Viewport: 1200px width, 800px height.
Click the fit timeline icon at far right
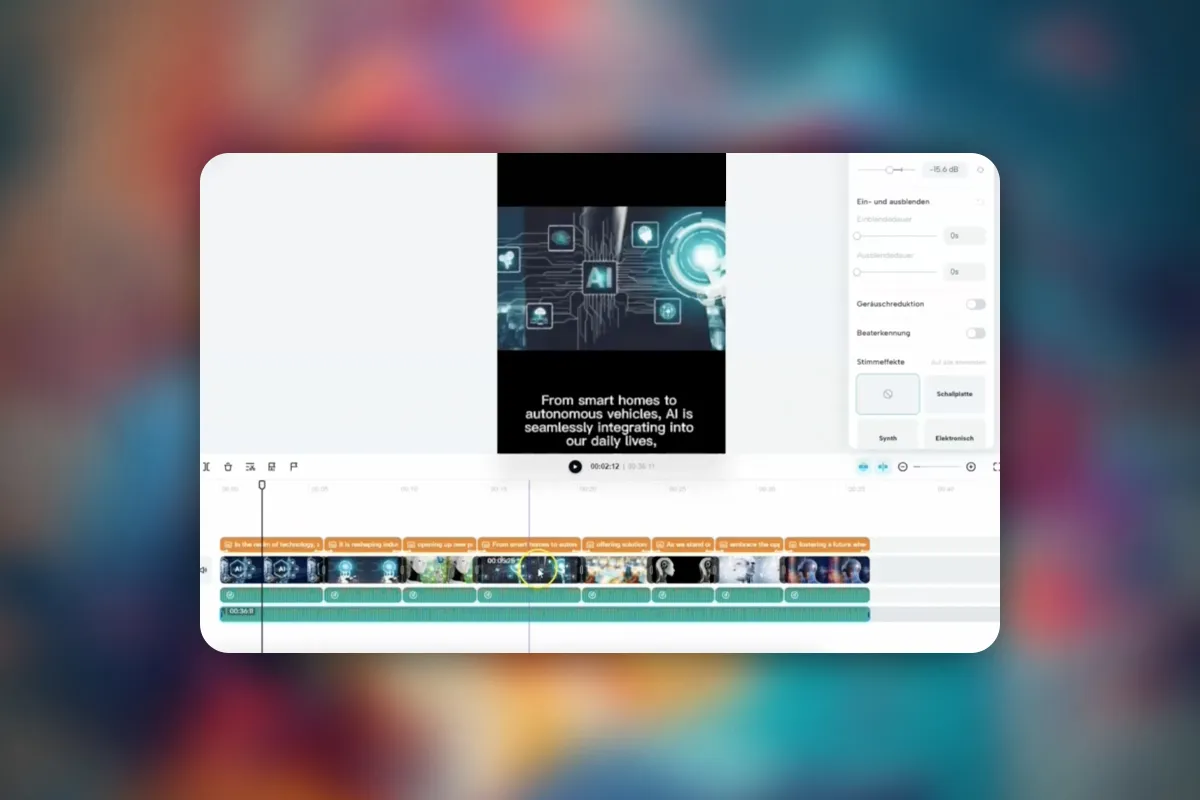tap(996, 467)
